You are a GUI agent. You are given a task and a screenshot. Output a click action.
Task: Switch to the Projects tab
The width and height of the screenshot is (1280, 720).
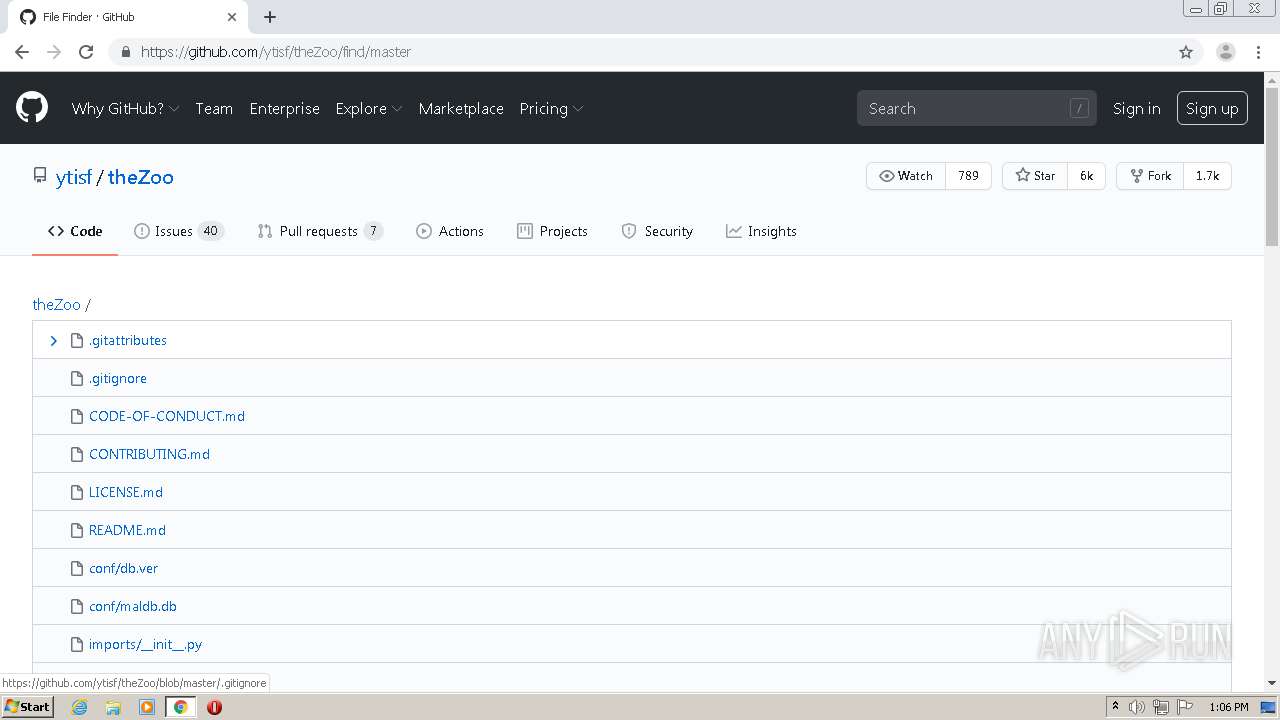tap(552, 231)
